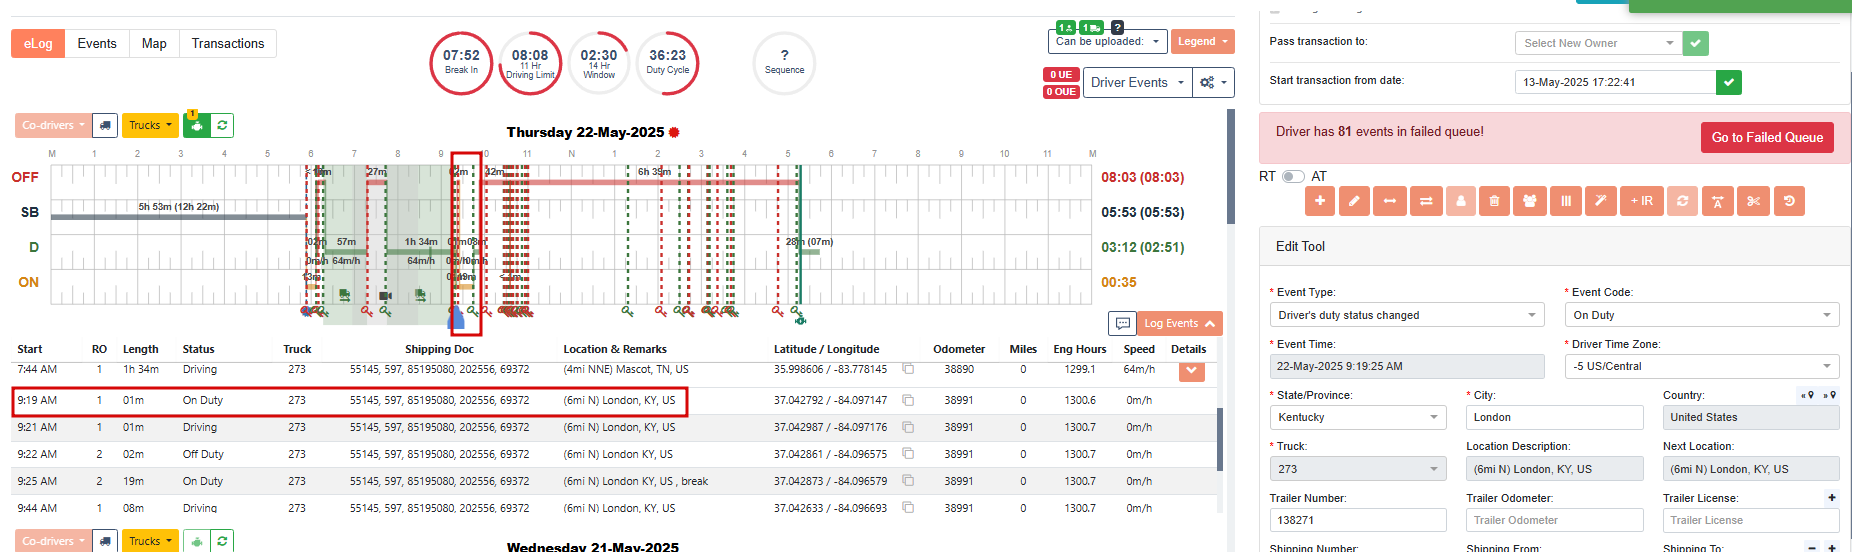Select the pencil edit event tool
This screenshot has height=552, width=1852.
tap(1354, 201)
